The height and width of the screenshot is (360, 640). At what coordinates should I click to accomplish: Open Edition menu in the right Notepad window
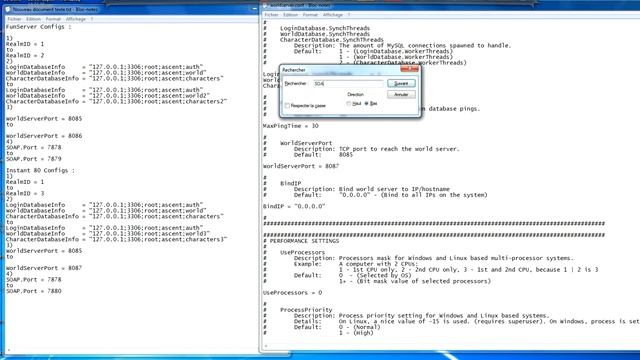pos(290,15)
